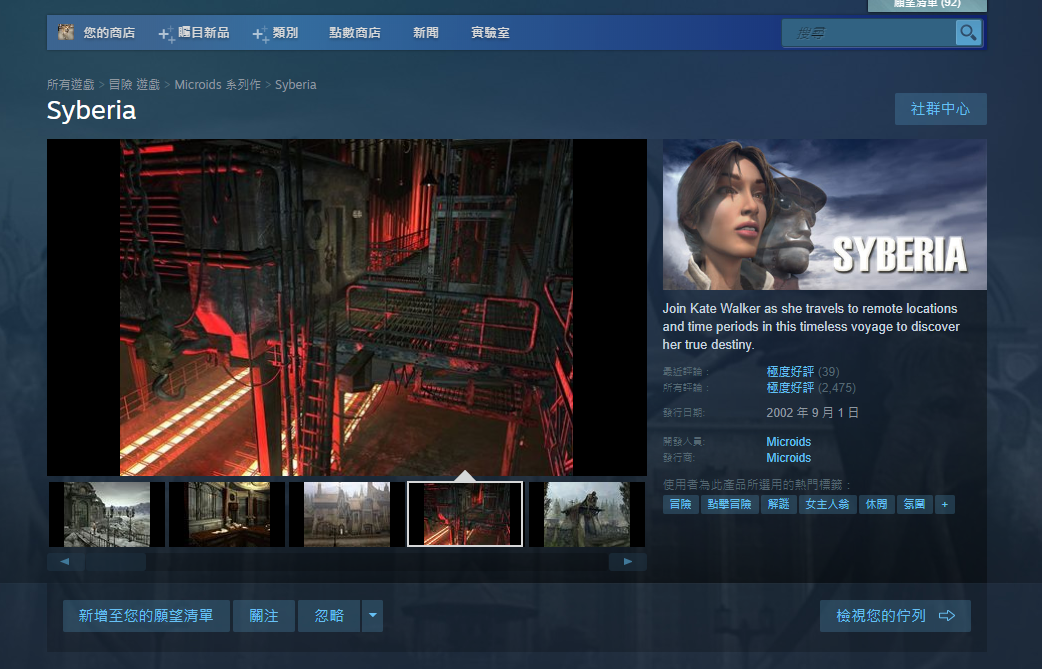Click the 搜尋 search input field
The height and width of the screenshot is (669, 1042).
[x=869, y=33]
